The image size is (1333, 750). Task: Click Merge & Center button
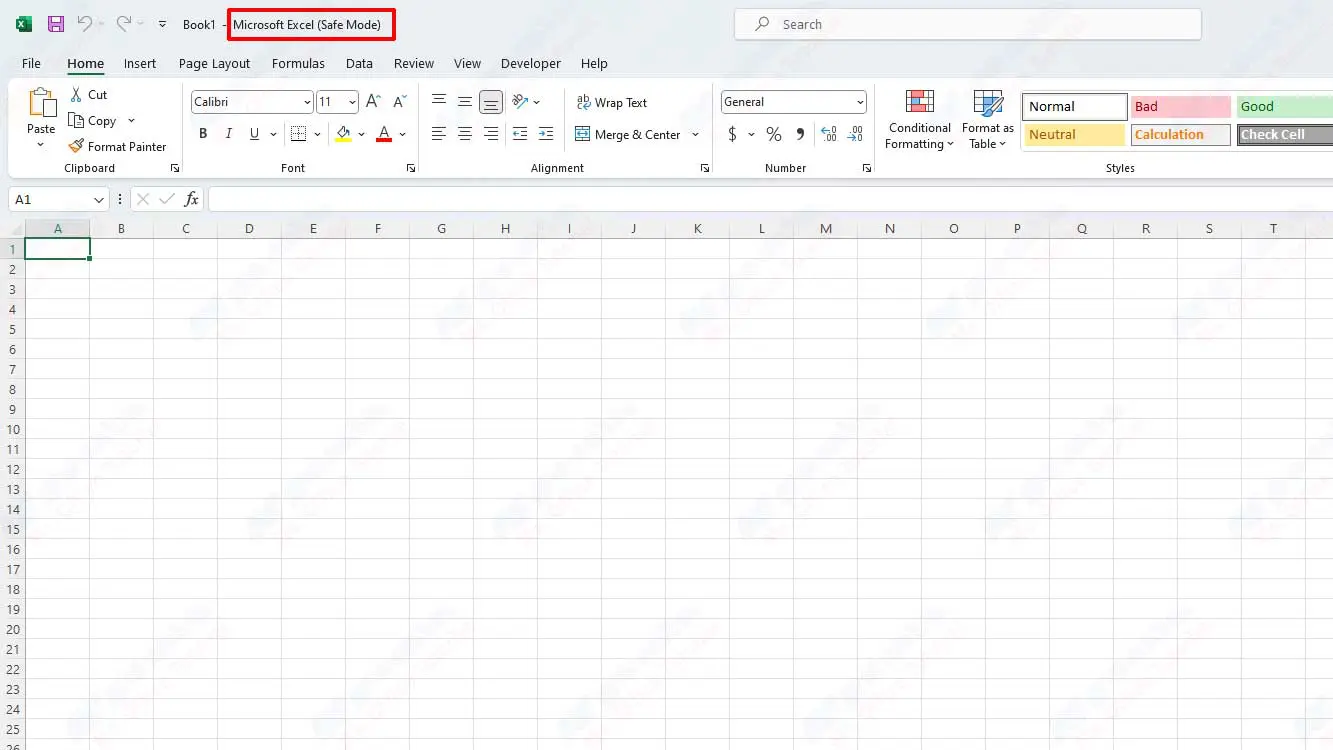click(627, 134)
